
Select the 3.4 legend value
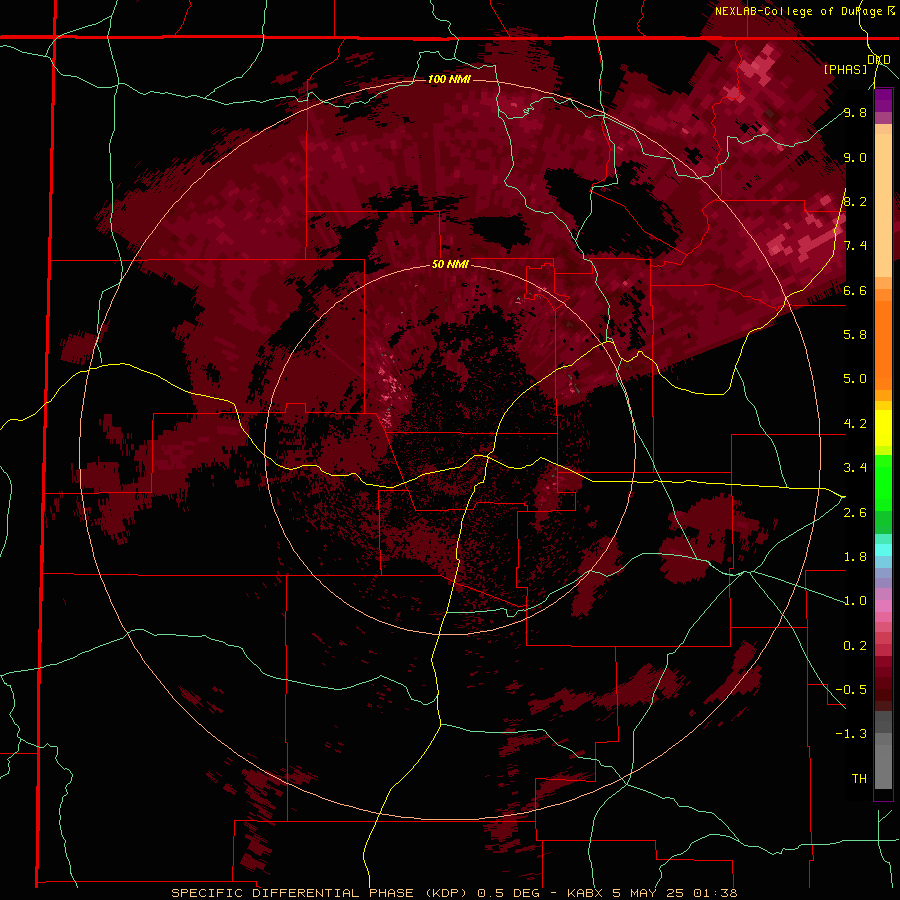(855, 468)
